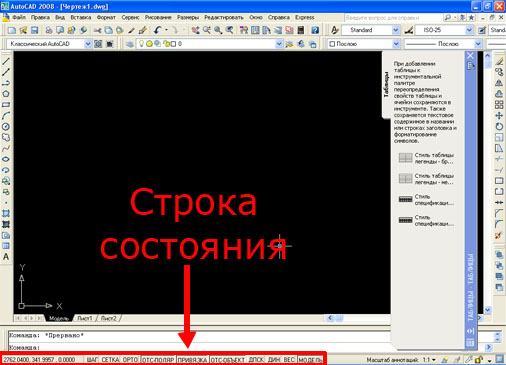Select the Multiline Text 'A' tool
Image resolution: width=506 pixels, height=365 pixels.
(x=6, y=257)
